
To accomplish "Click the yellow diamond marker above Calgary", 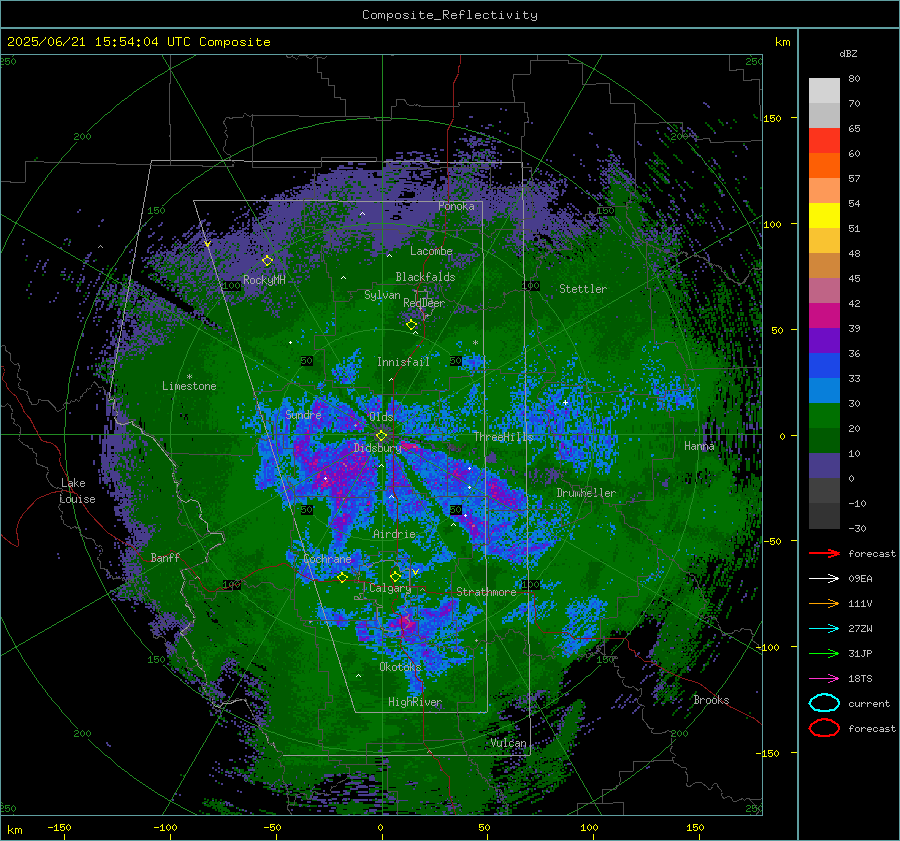I will click(x=395, y=576).
